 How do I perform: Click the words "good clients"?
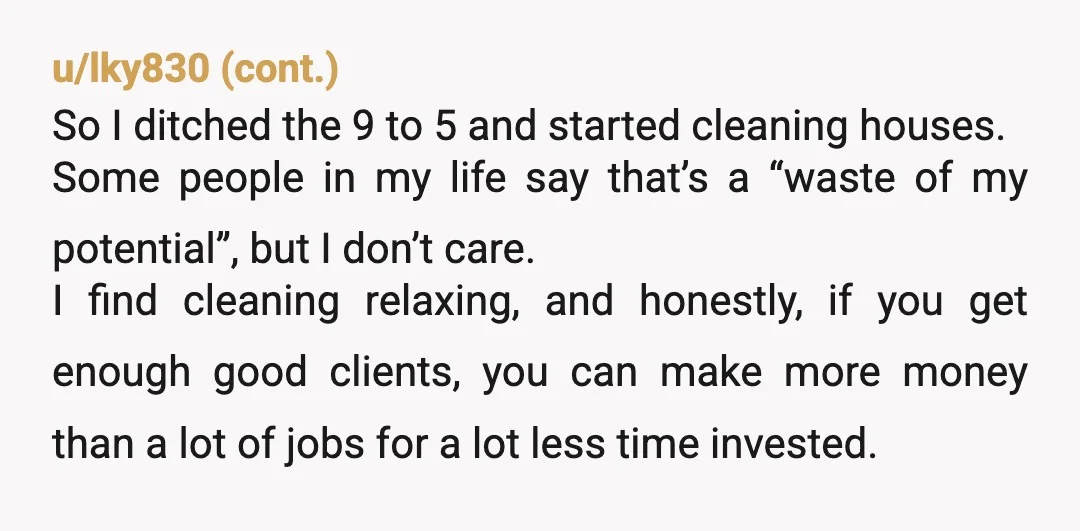click(x=337, y=373)
